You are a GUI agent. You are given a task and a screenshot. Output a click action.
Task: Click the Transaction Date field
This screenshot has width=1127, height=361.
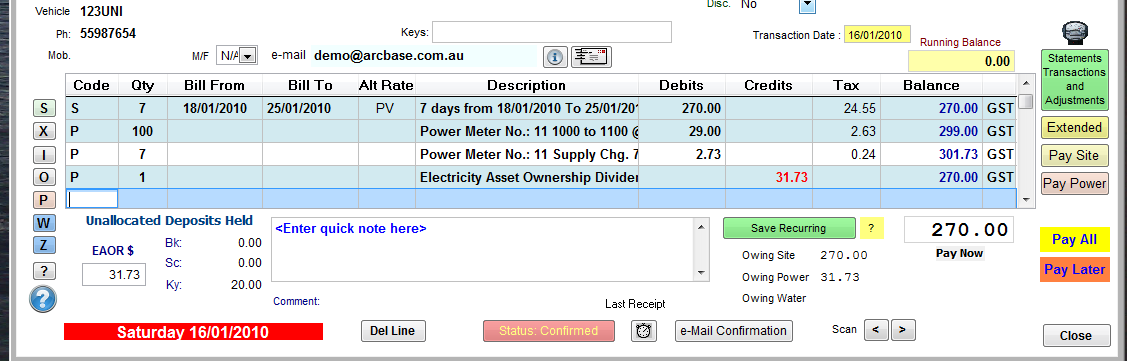[878, 35]
